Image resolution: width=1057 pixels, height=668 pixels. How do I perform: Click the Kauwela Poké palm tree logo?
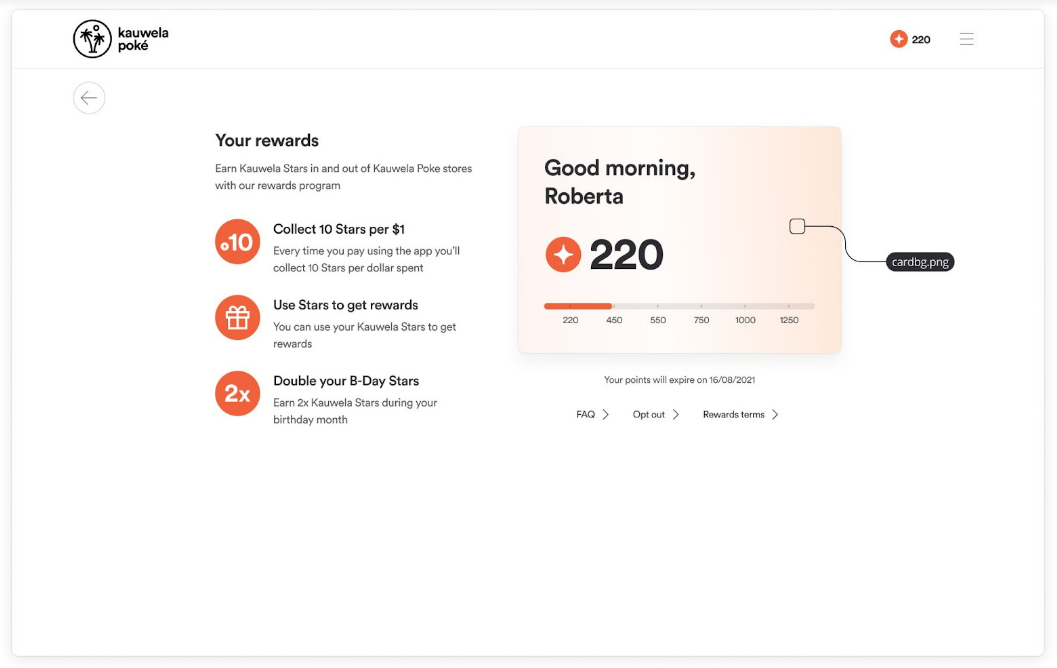click(x=92, y=38)
